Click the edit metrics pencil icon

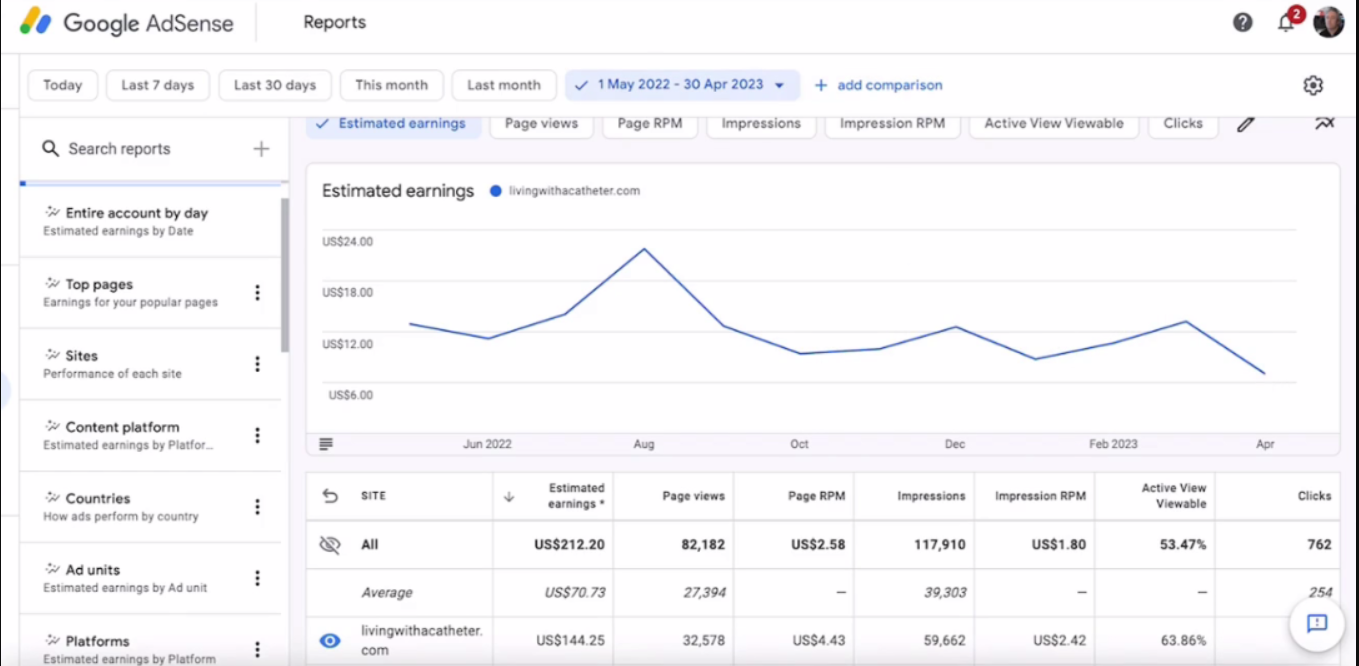click(x=1245, y=124)
